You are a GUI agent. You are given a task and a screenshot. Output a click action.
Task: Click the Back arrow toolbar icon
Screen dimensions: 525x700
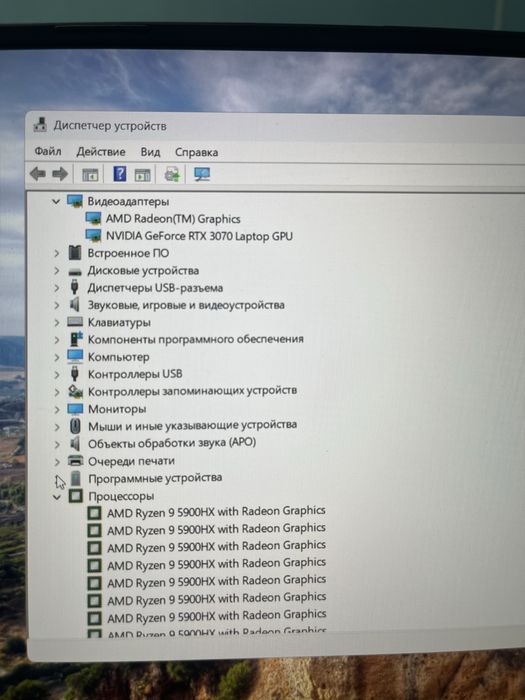(x=38, y=174)
